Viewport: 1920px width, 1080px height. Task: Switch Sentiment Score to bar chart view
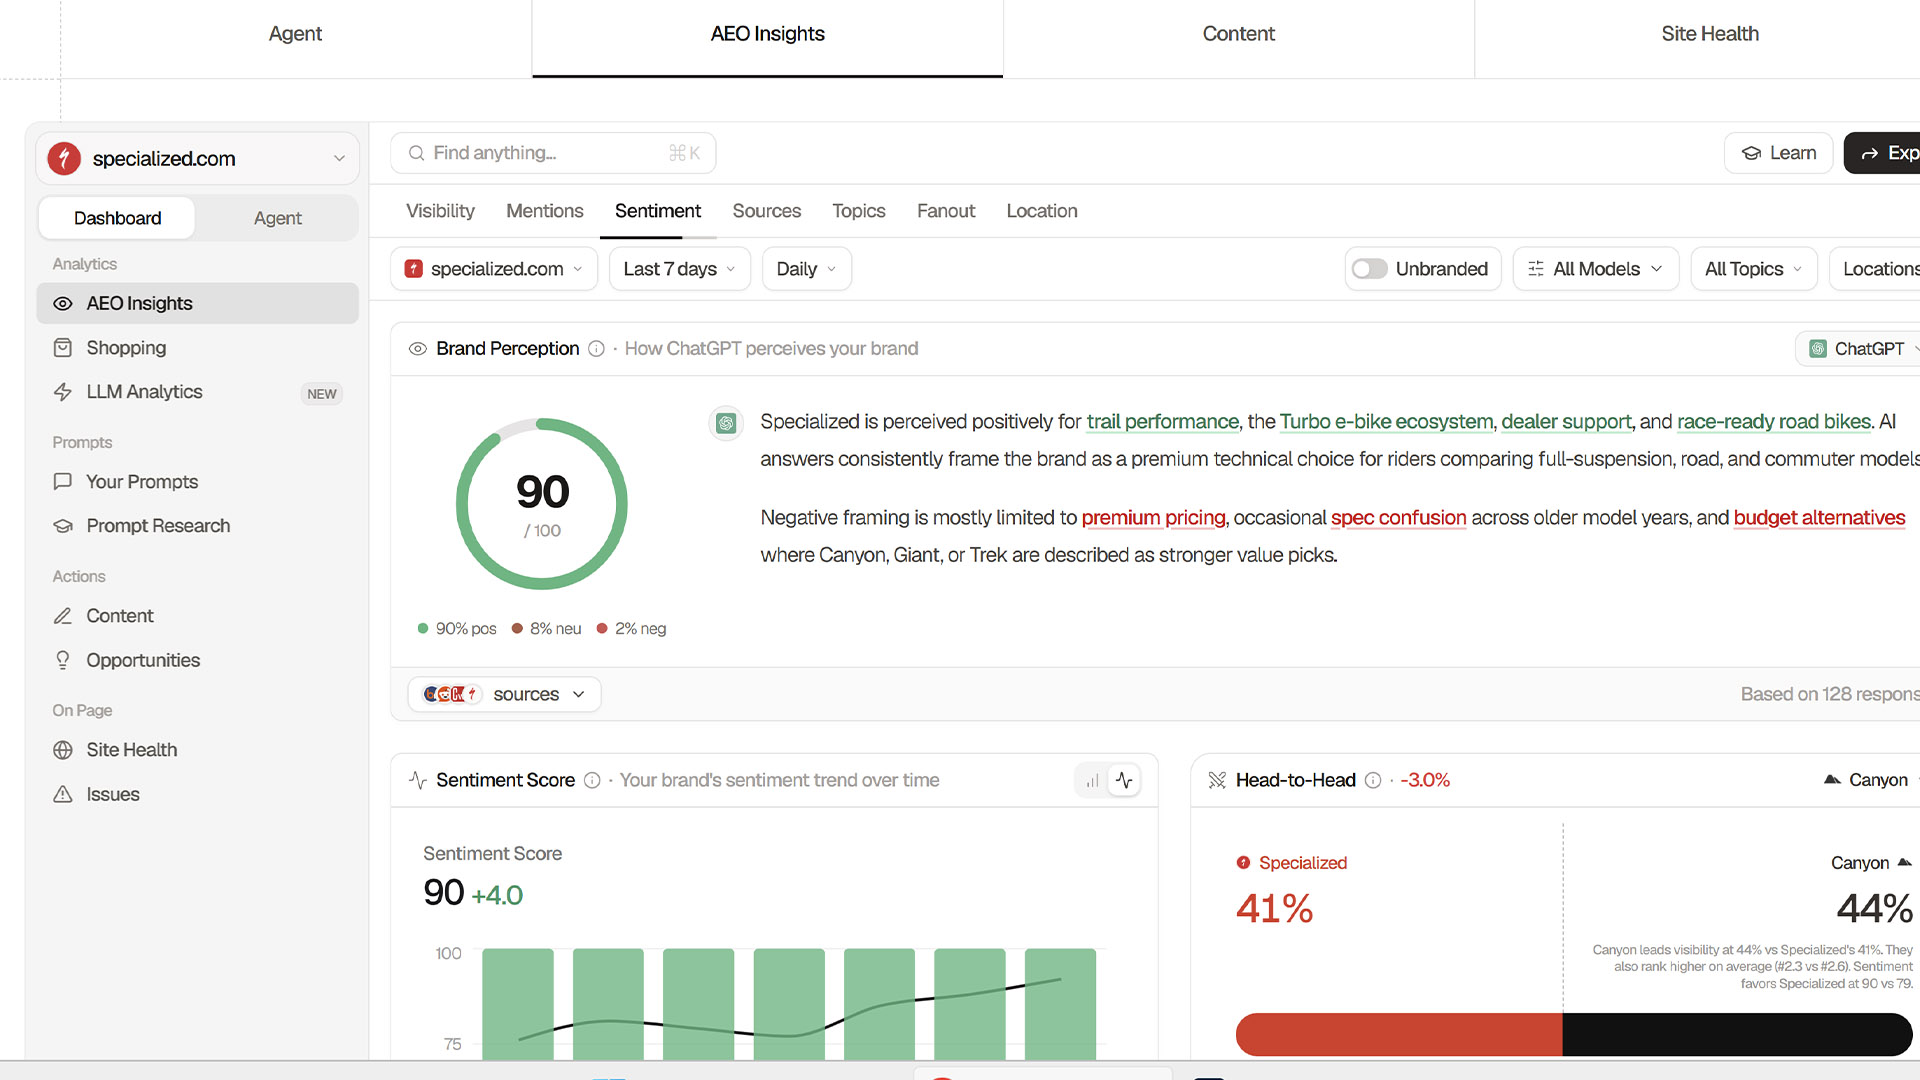[1092, 780]
